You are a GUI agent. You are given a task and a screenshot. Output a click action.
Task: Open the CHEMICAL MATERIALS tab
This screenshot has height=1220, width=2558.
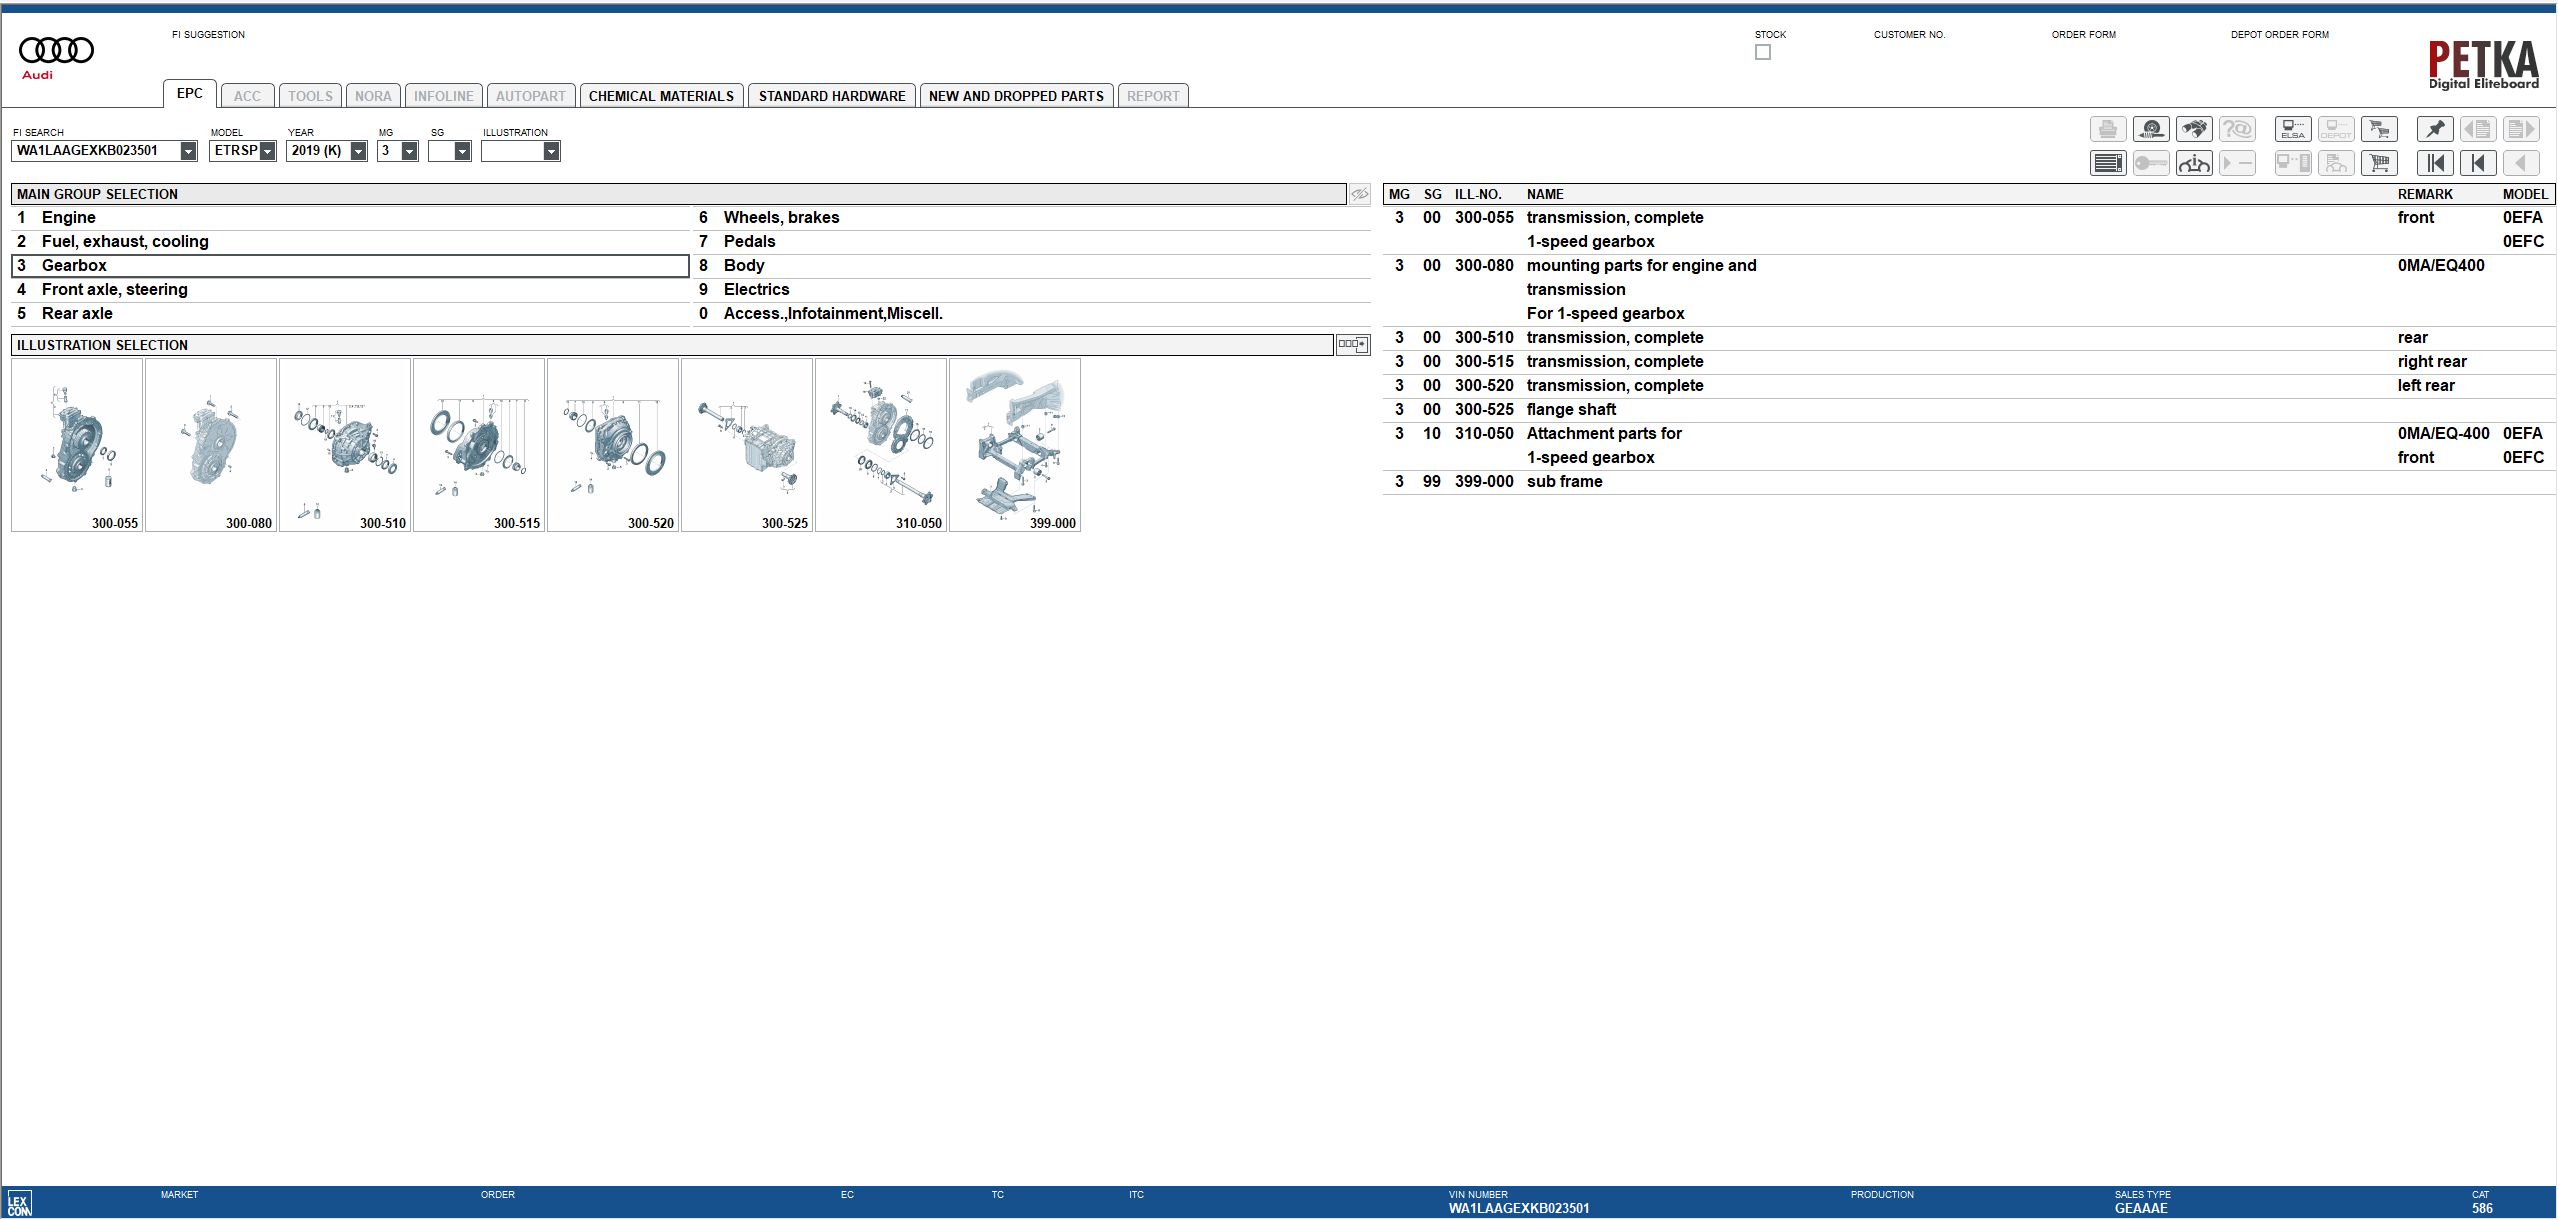click(x=661, y=96)
